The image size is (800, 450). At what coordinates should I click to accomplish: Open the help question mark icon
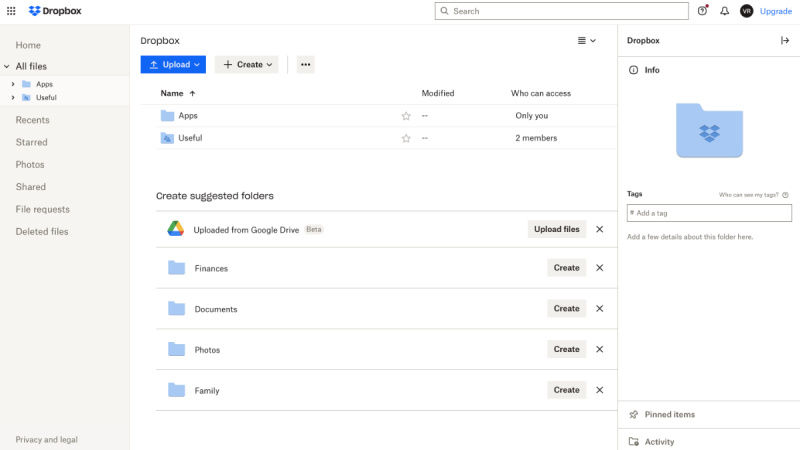coord(703,11)
